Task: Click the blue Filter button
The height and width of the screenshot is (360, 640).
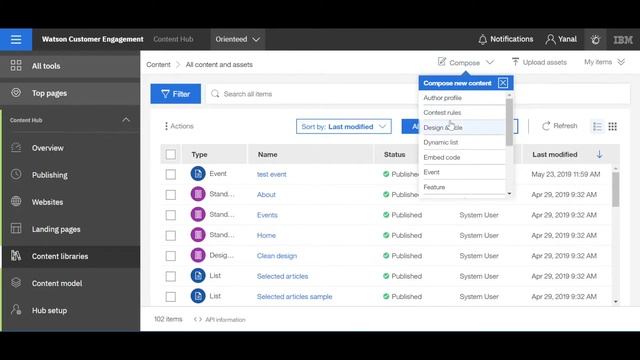Action: tap(176, 94)
